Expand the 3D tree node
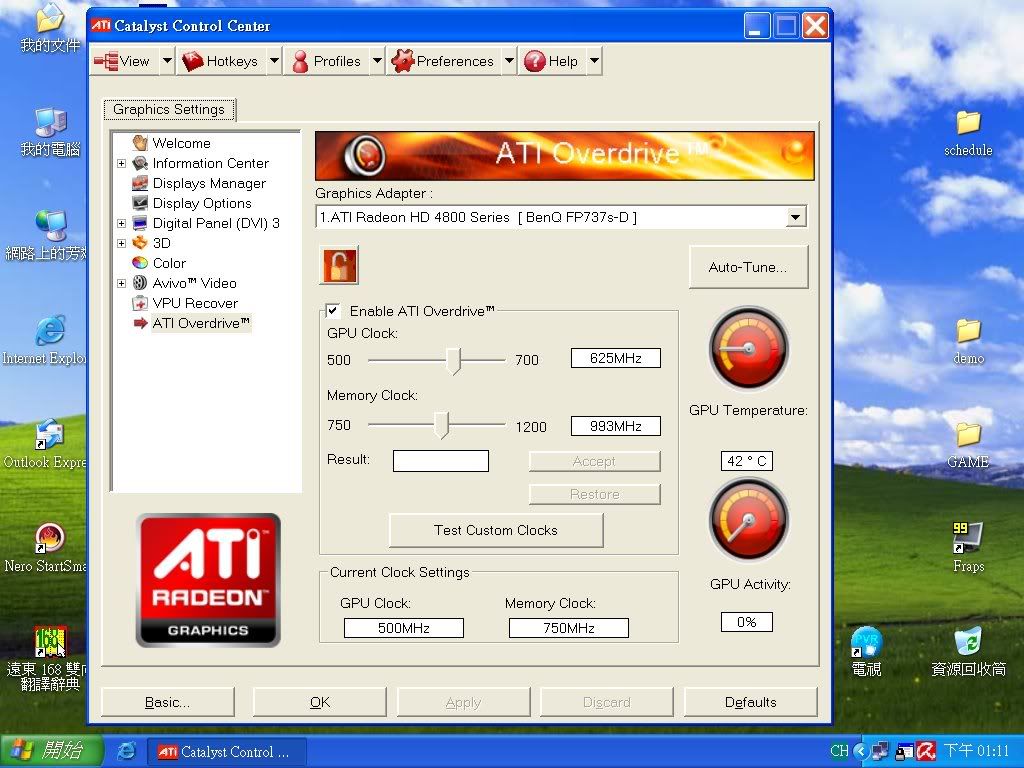Image resolution: width=1024 pixels, height=768 pixels. [x=122, y=243]
